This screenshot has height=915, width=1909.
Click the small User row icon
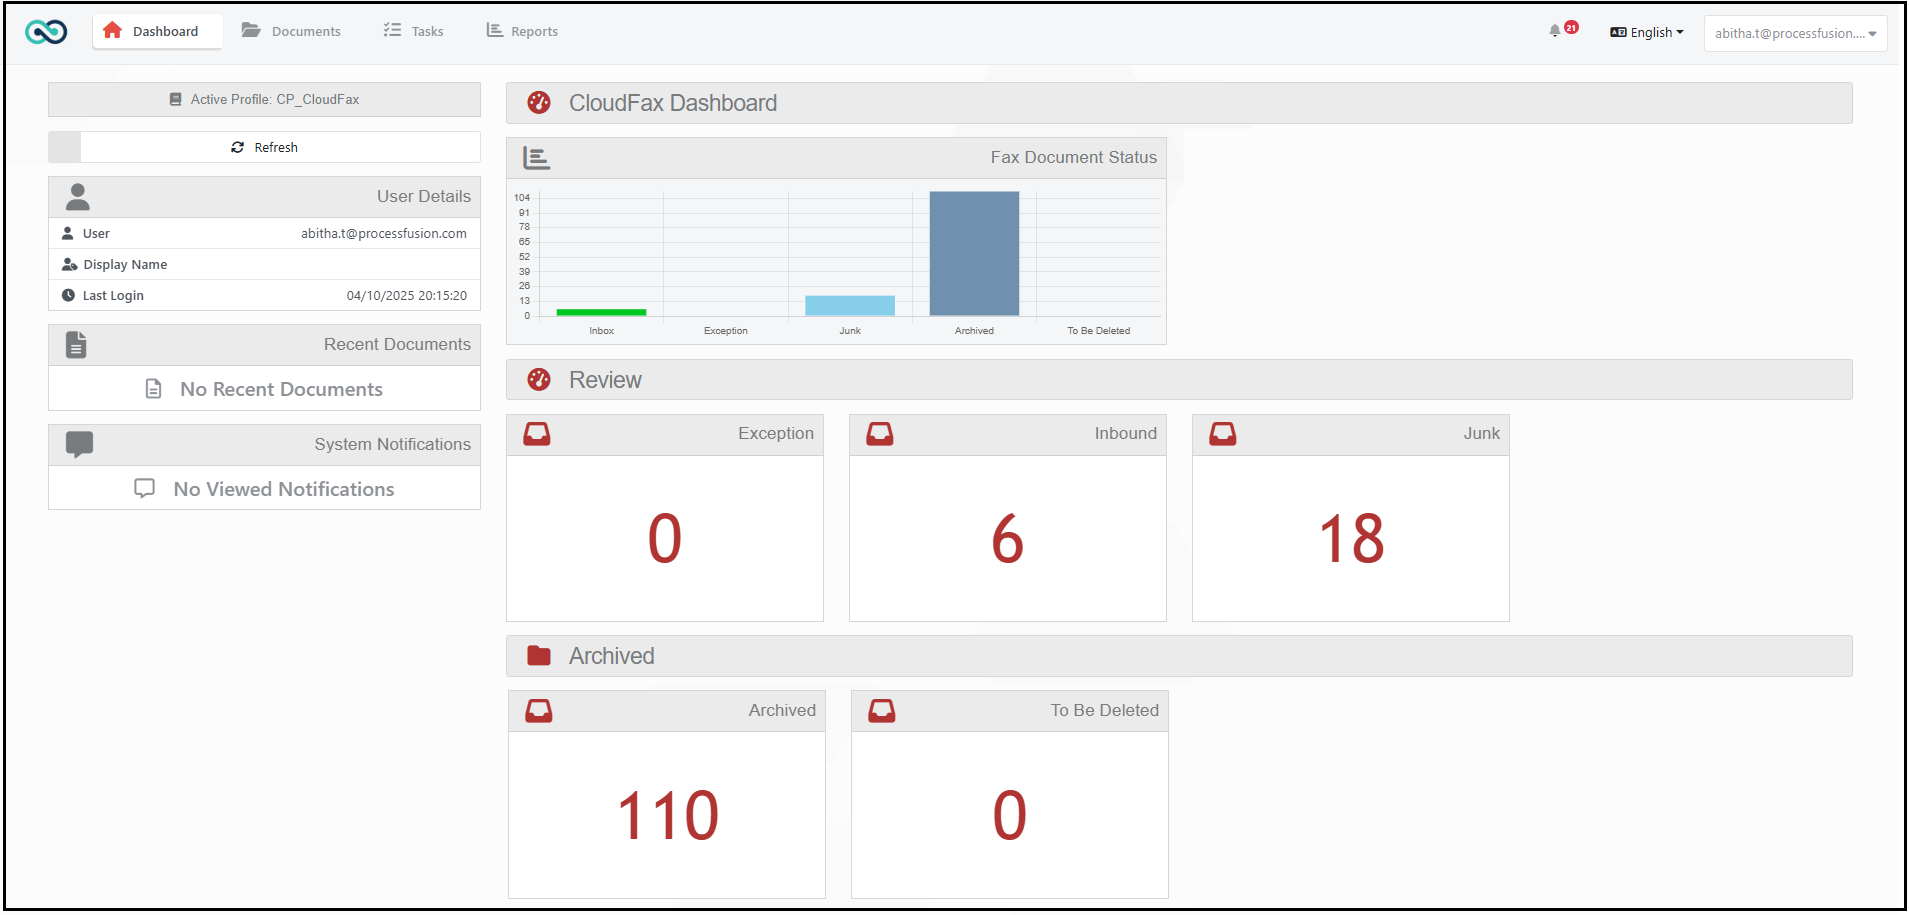coord(68,233)
